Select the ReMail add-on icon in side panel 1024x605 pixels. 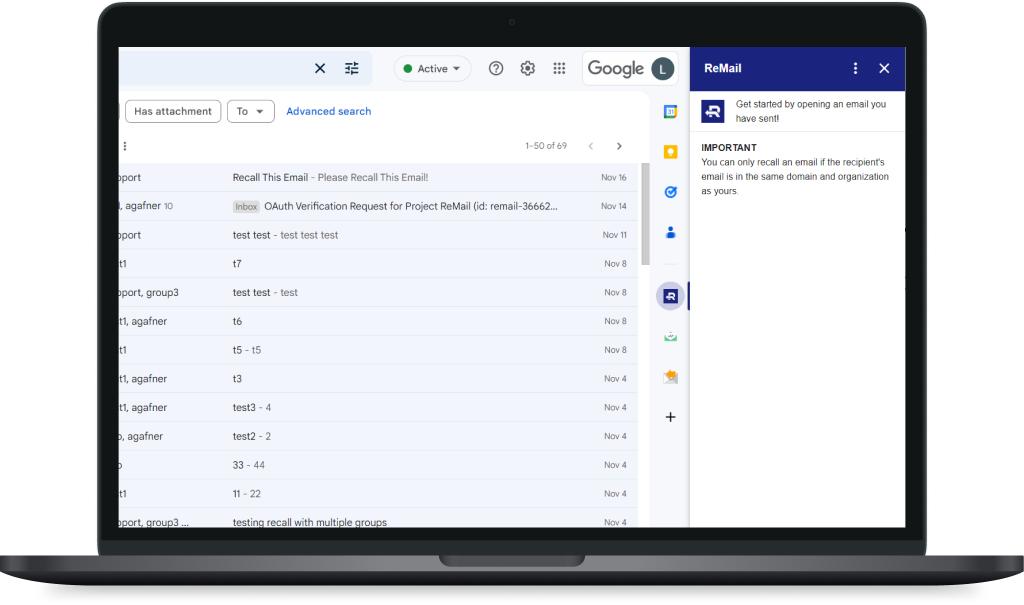[x=671, y=296]
